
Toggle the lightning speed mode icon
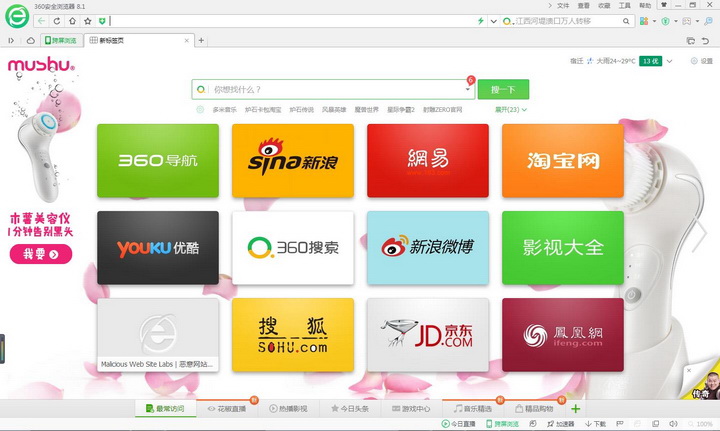pos(481,21)
